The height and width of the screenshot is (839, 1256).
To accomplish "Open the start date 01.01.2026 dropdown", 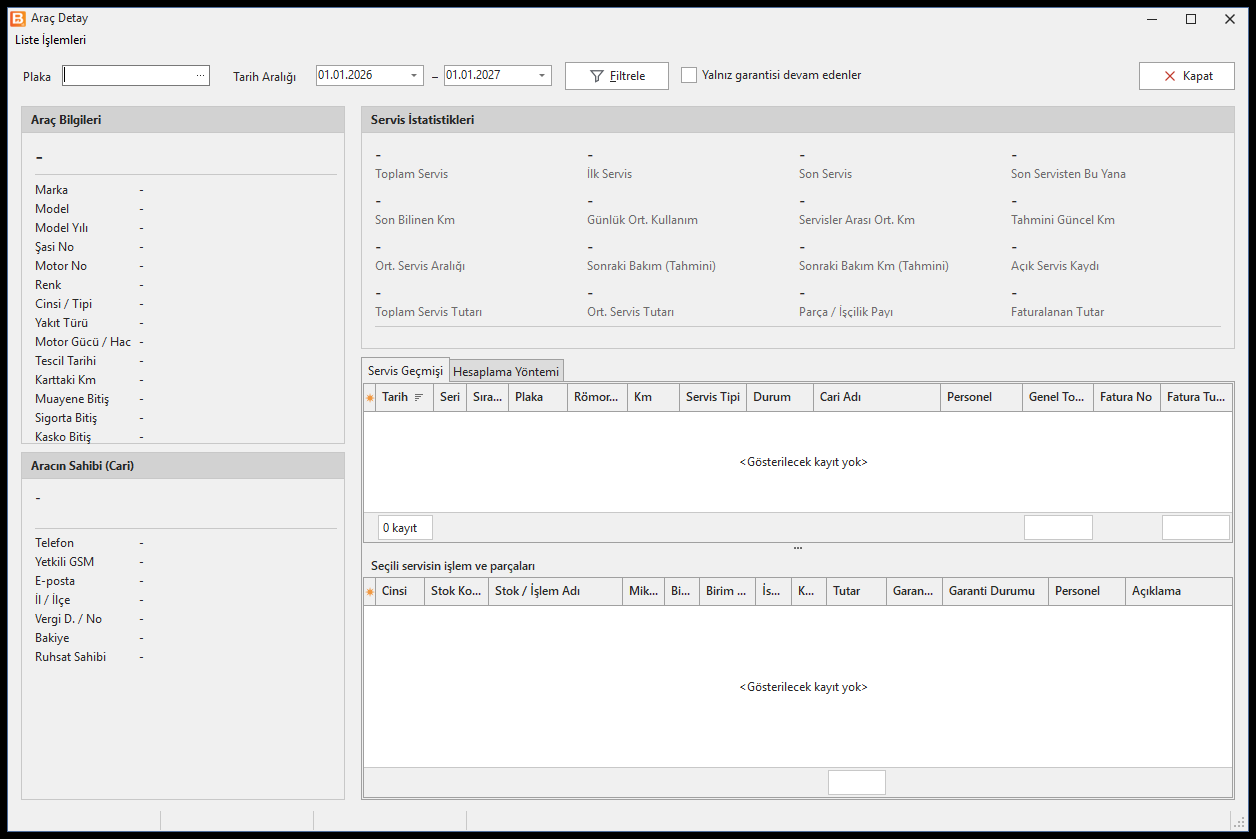I will click(x=415, y=75).
